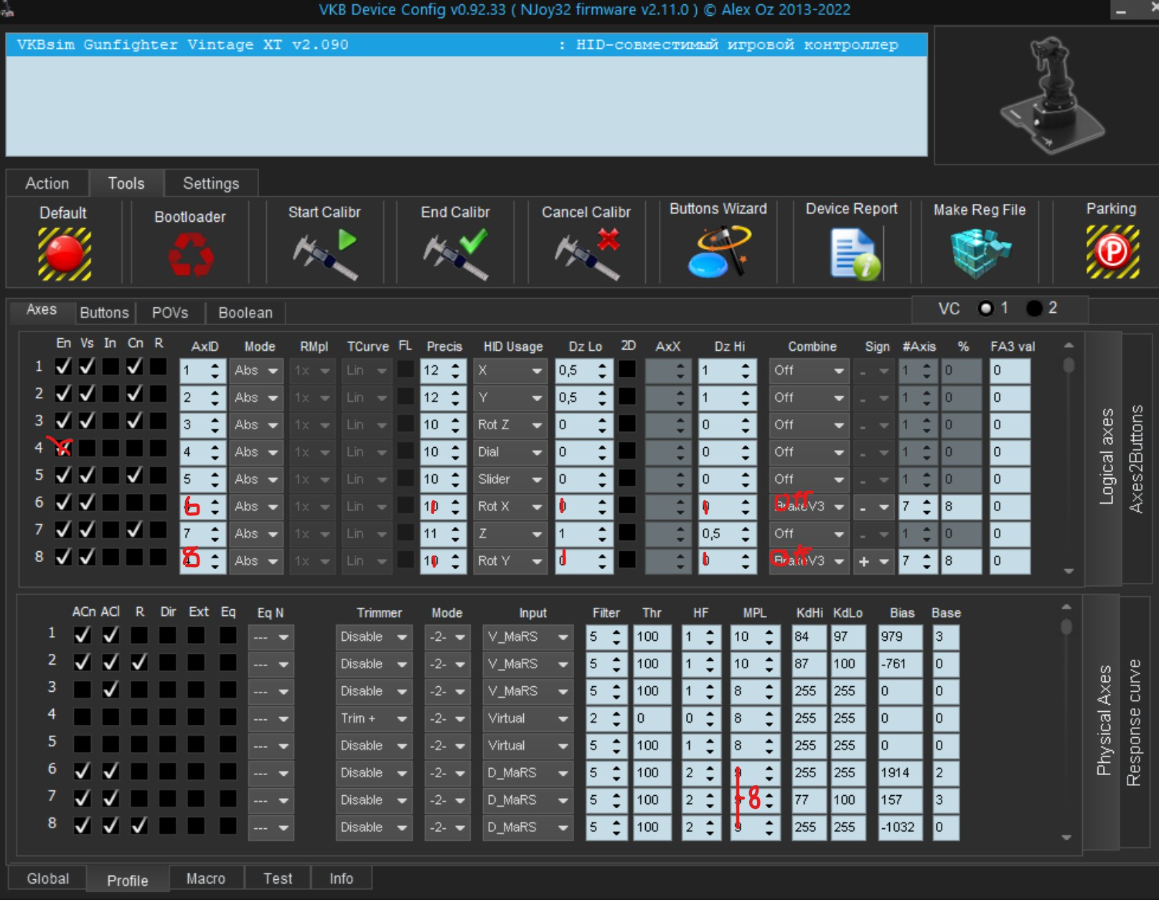The height and width of the screenshot is (900, 1159).
Task: Click KdHi field showing 84
Action: (x=809, y=637)
